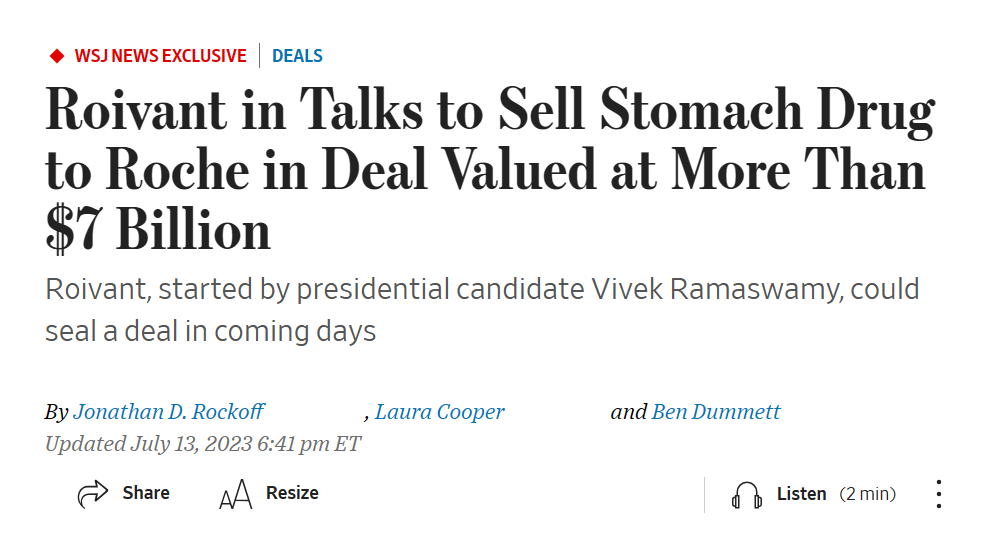Click the $7 Billion text in headline

158,230
